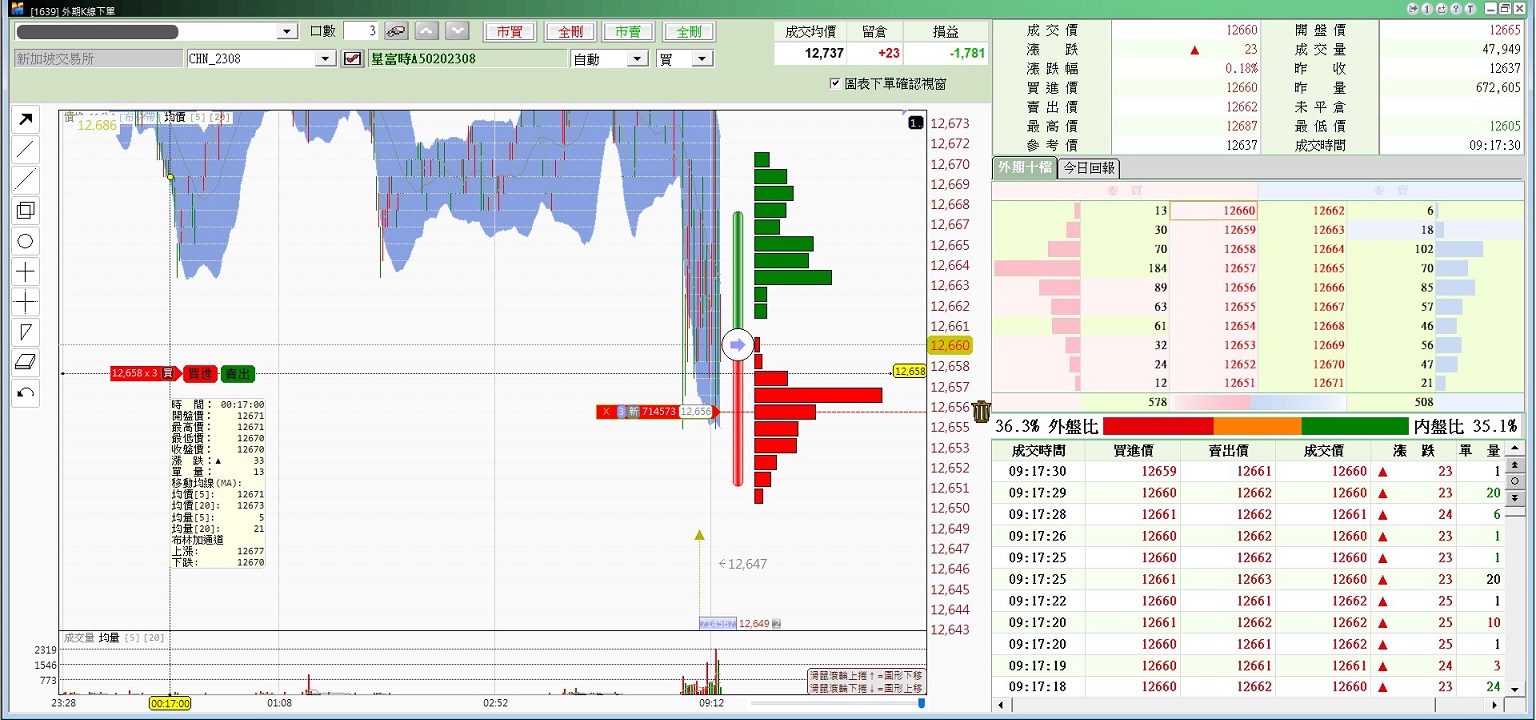Click the 市賣 market sell button

point(629,32)
